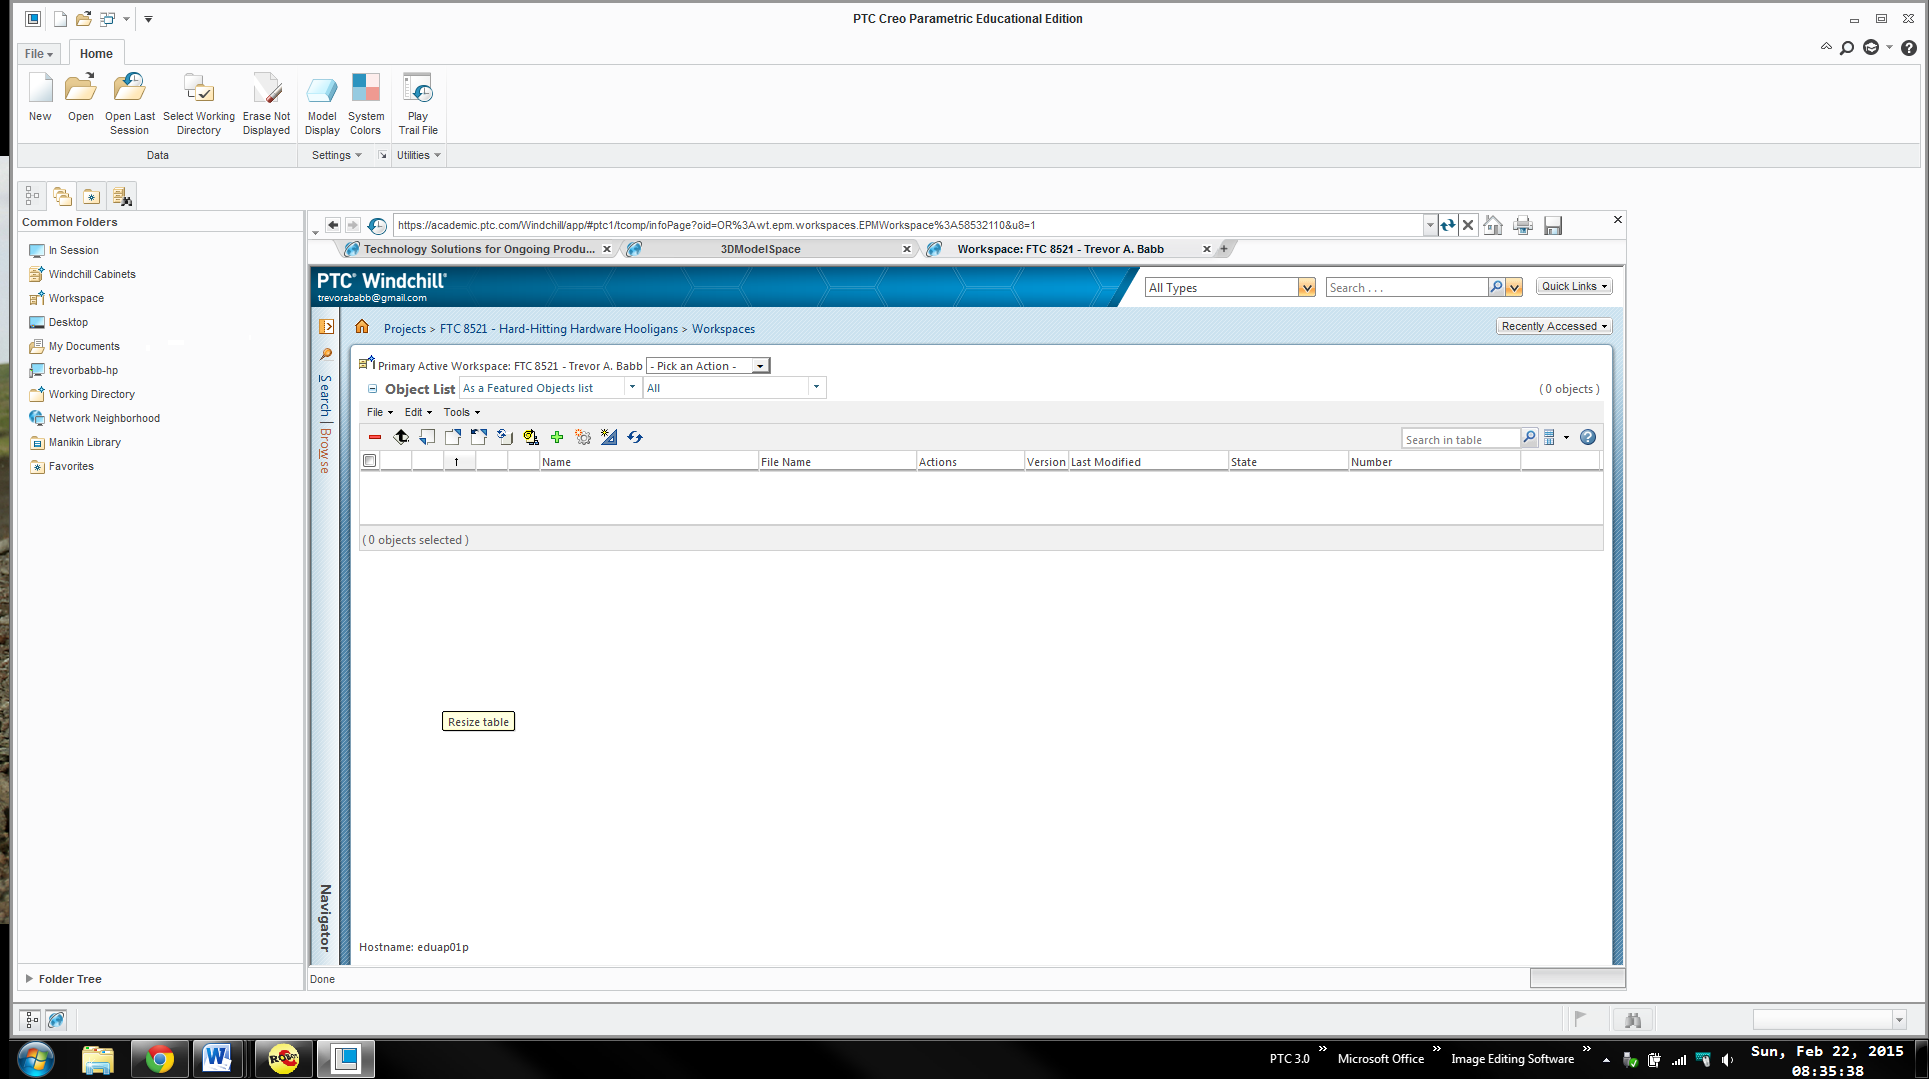Screen dimensions: 1929x1079
Task: Click the Favorites navigator tab icon
Action: pyautogui.click(x=92, y=196)
